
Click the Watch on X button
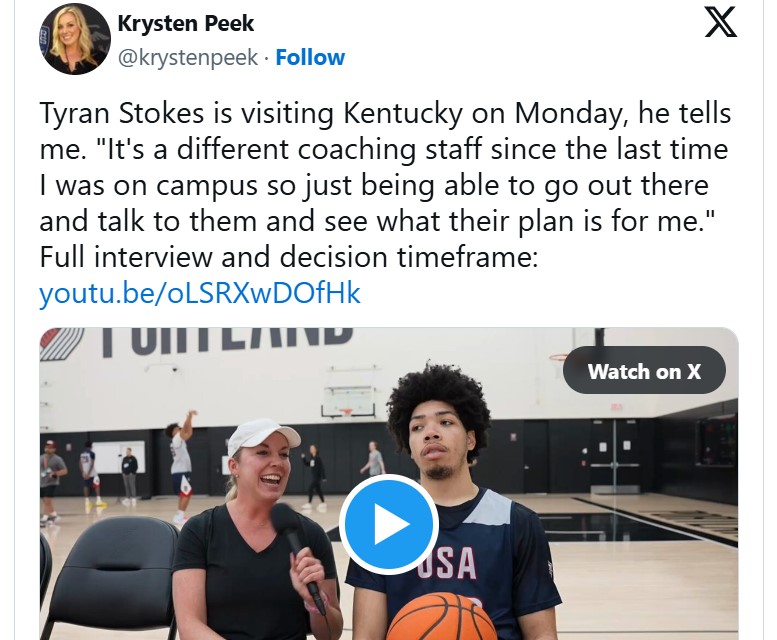tap(644, 372)
